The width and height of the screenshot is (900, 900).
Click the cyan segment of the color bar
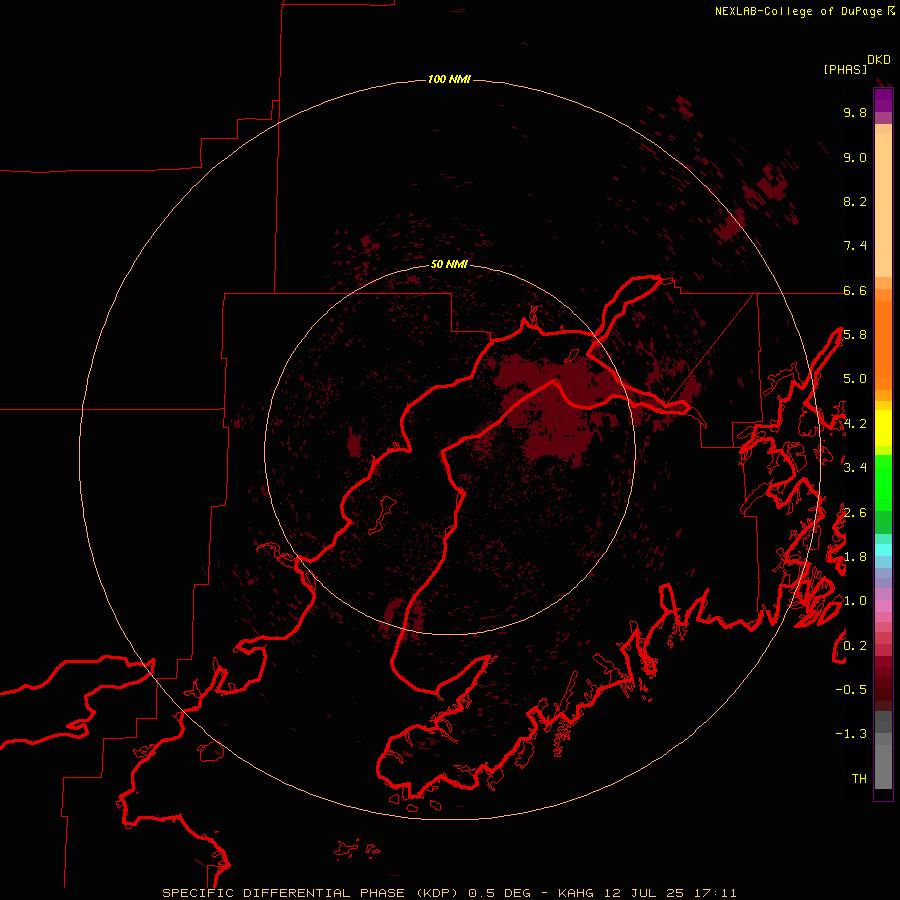pos(883,549)
